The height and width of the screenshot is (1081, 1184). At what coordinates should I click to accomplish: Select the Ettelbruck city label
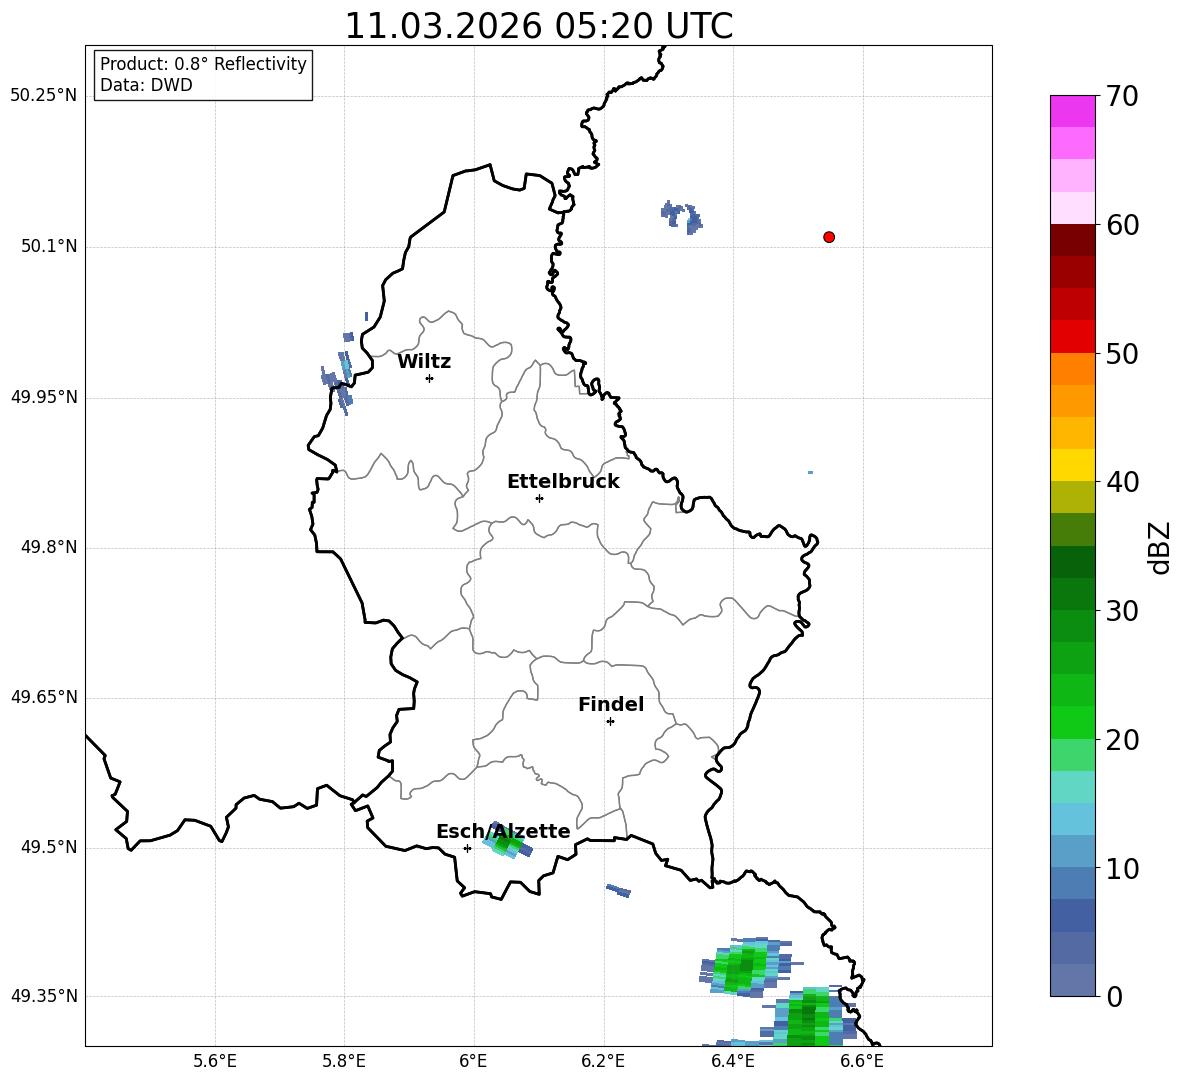pos(563,482)
